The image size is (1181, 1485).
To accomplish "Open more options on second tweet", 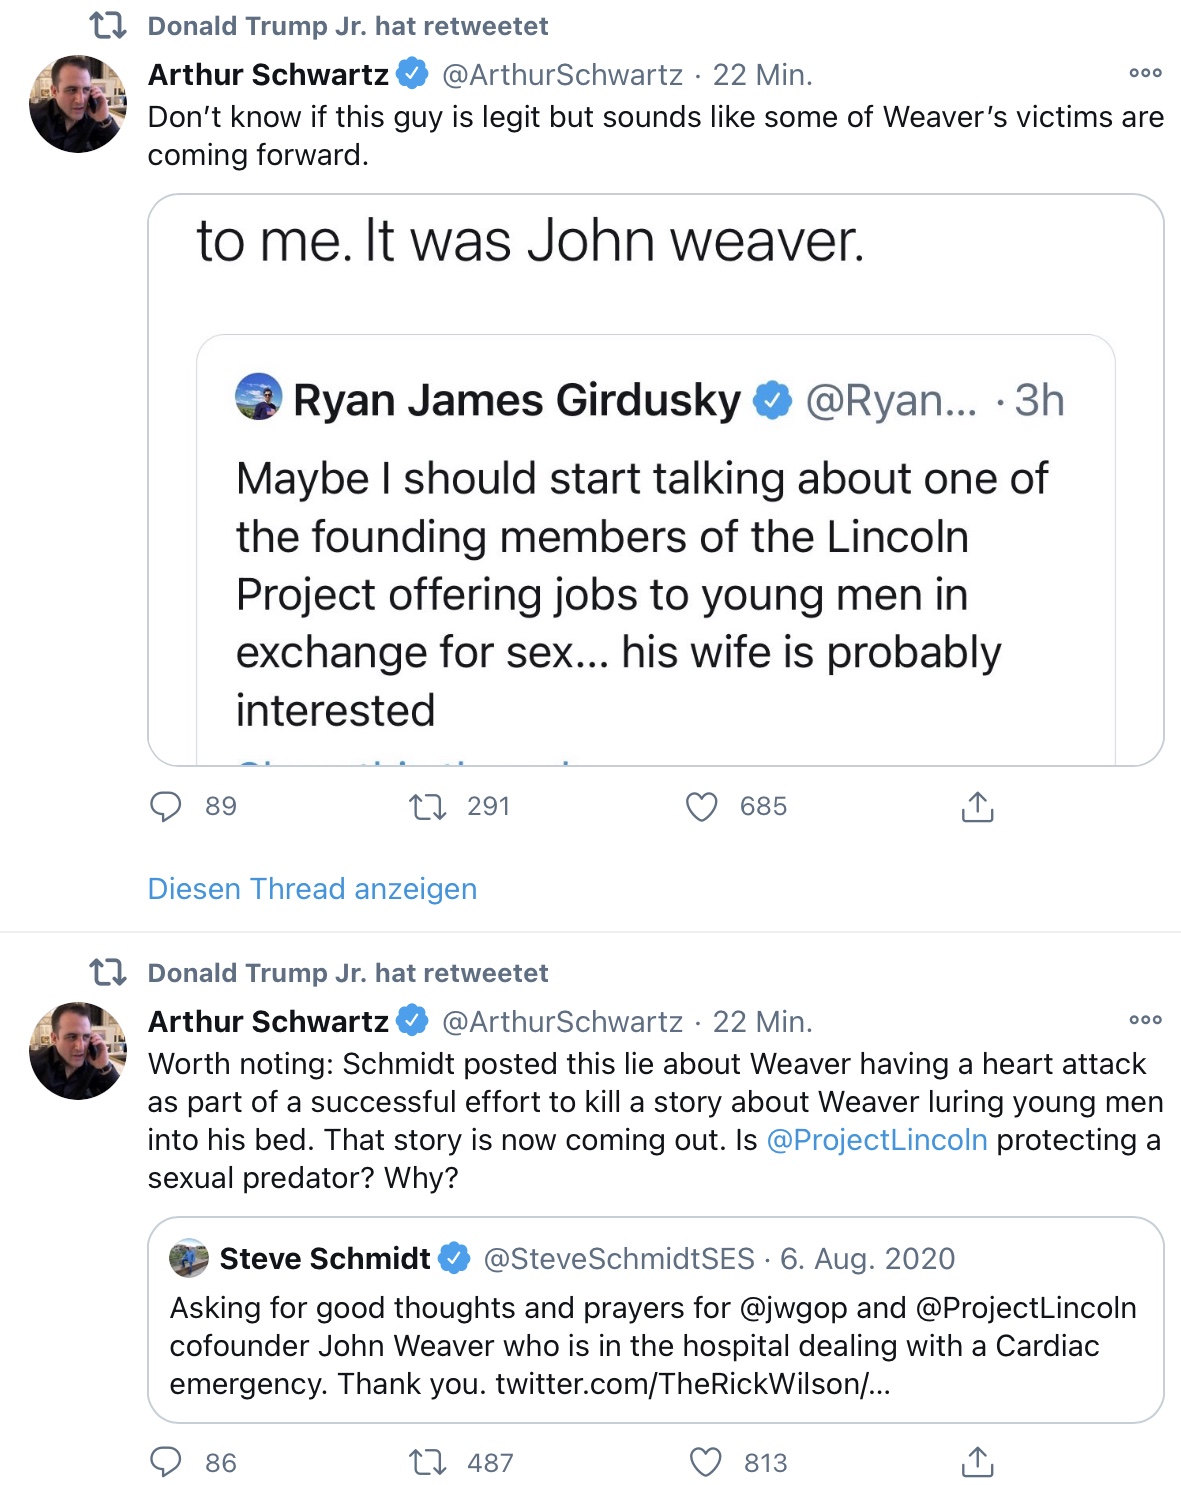I will coord(1145,1020).
